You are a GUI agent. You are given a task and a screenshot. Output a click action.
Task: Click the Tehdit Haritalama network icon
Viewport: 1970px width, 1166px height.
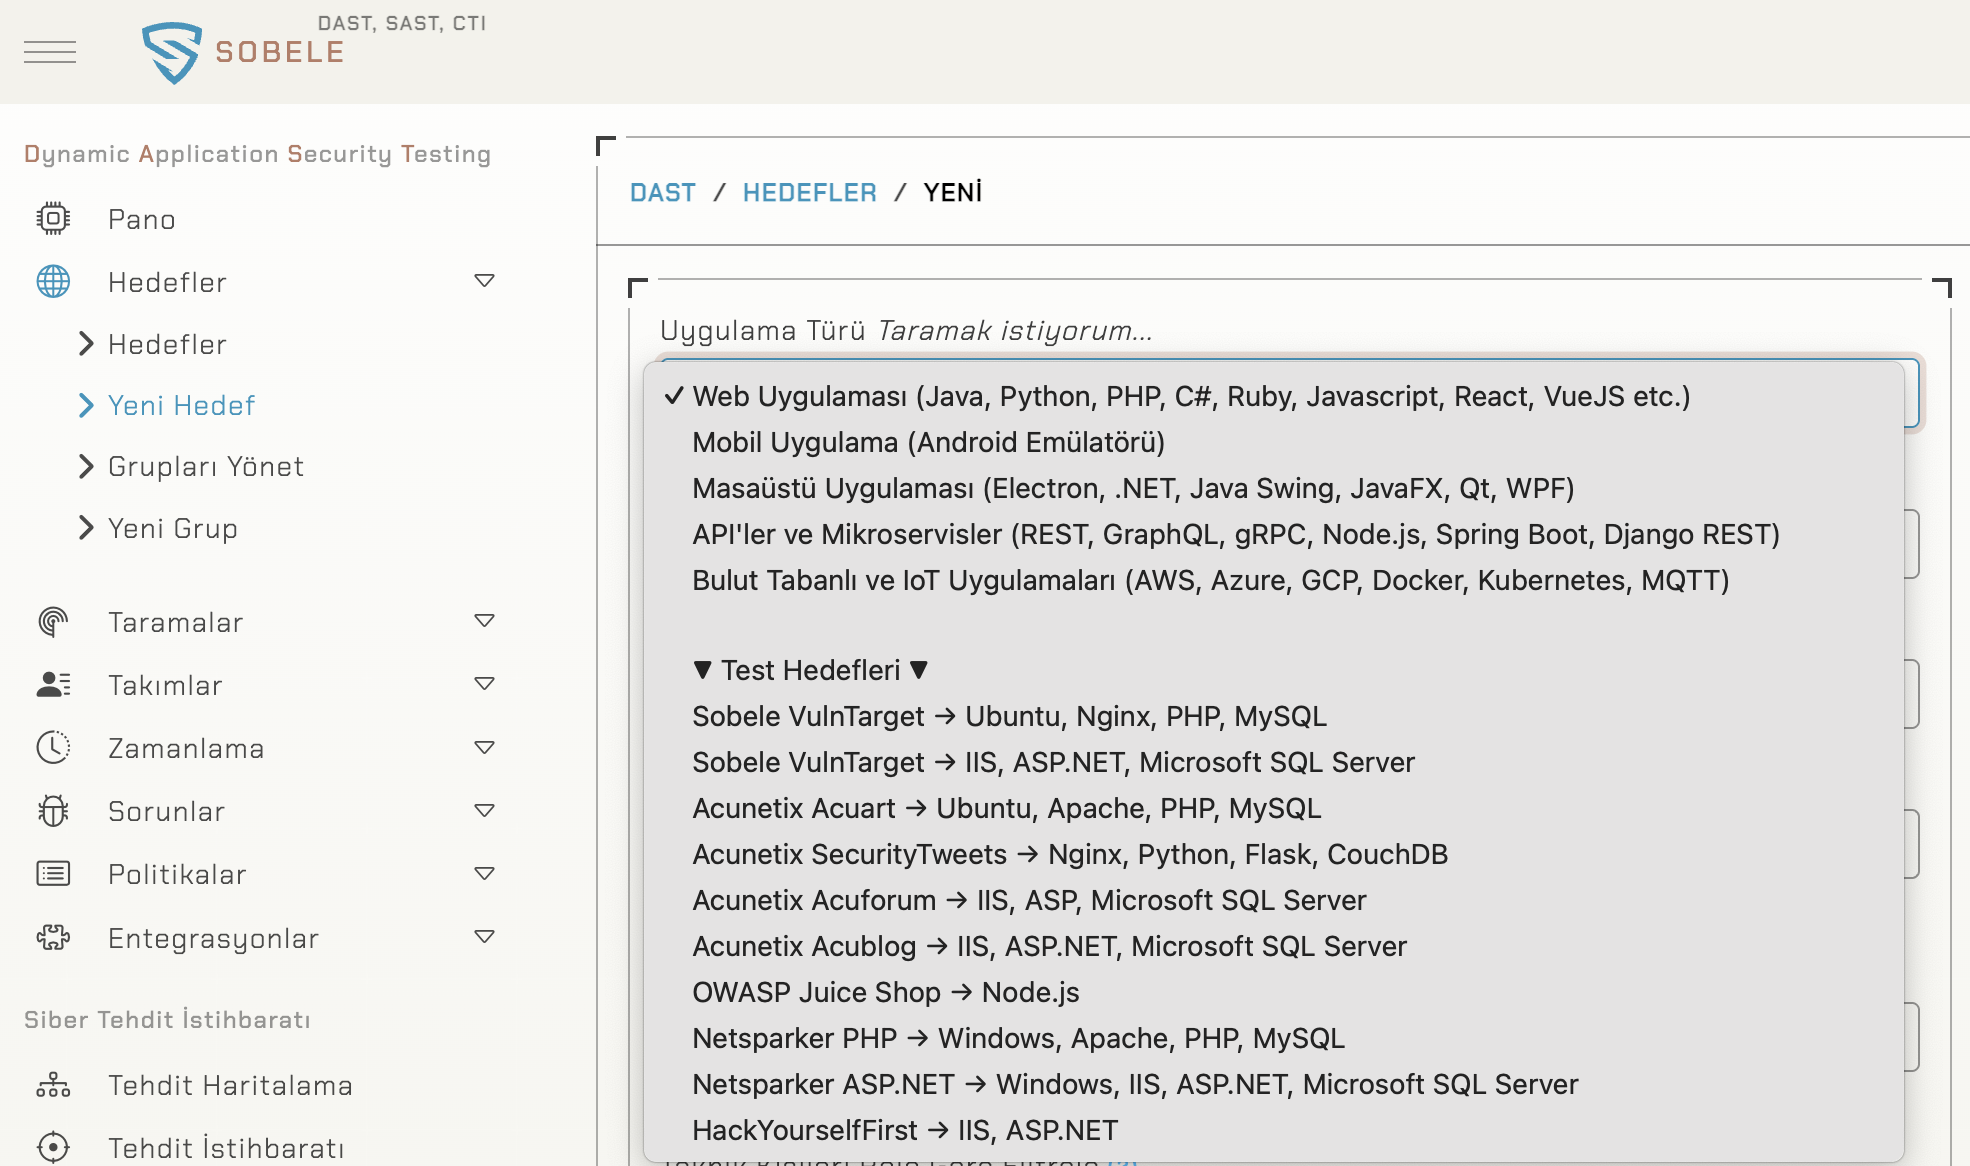pos(53,1085)
